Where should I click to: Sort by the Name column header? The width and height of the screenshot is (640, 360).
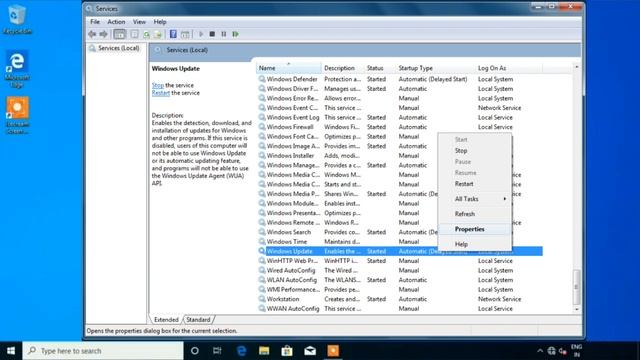(x=289, y=68)
